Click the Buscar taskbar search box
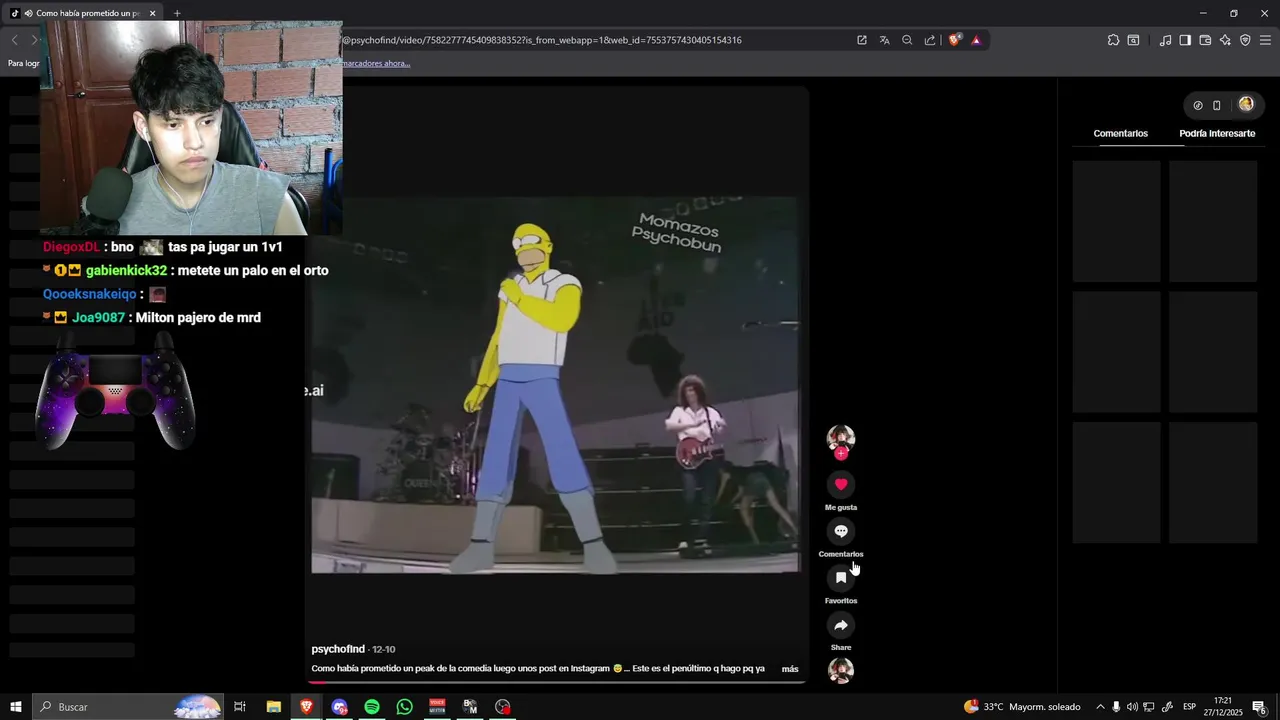The height and width of the screenshot is (720, 1280). (x=128, y=707)
